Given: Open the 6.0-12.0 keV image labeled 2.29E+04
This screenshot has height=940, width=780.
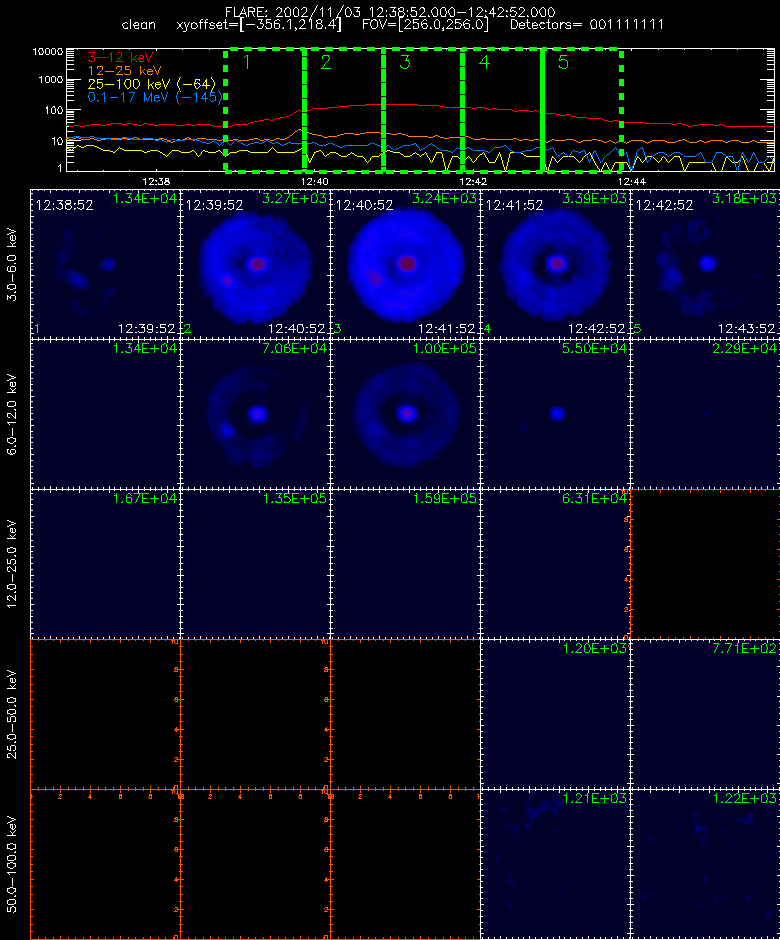Looking at the screenshot, I should pos(705,414).
